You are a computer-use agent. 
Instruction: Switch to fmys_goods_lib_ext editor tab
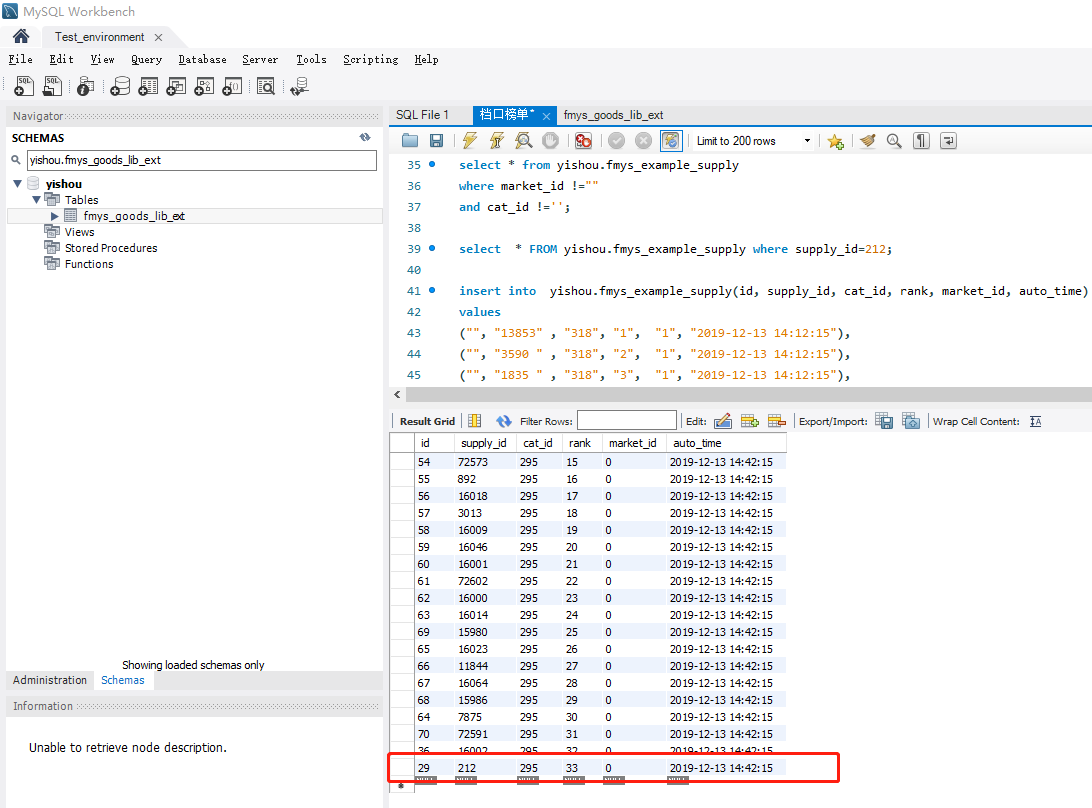[x=613, y=115]
